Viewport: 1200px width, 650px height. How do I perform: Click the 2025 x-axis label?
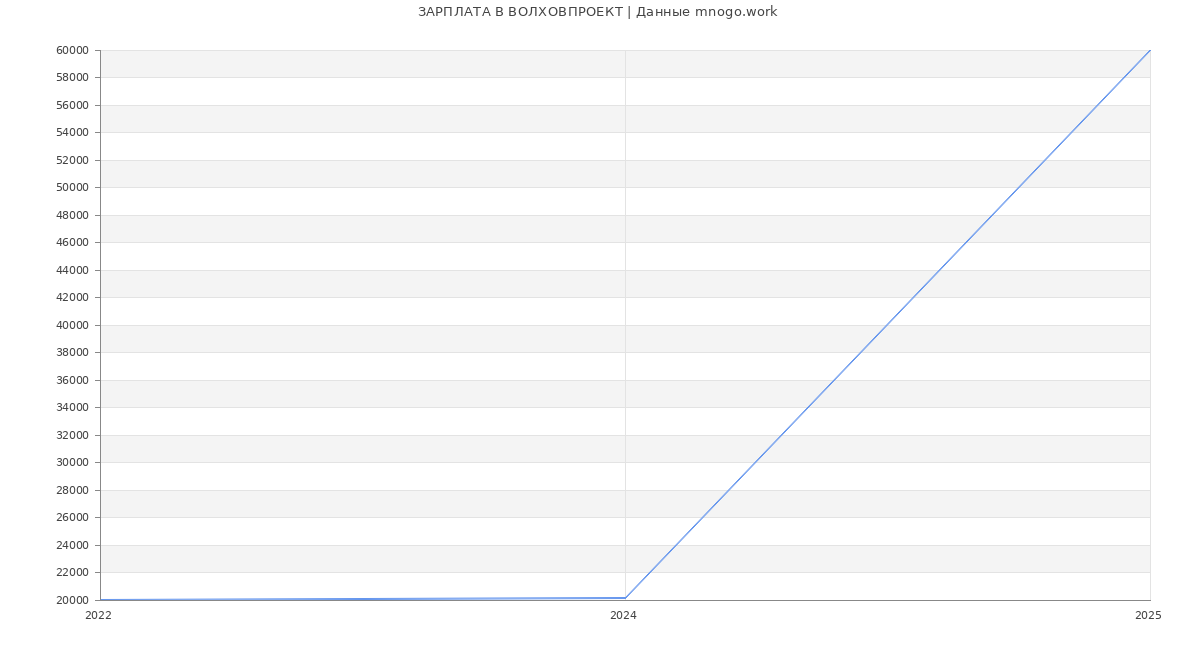click(x=1148, y=616)
